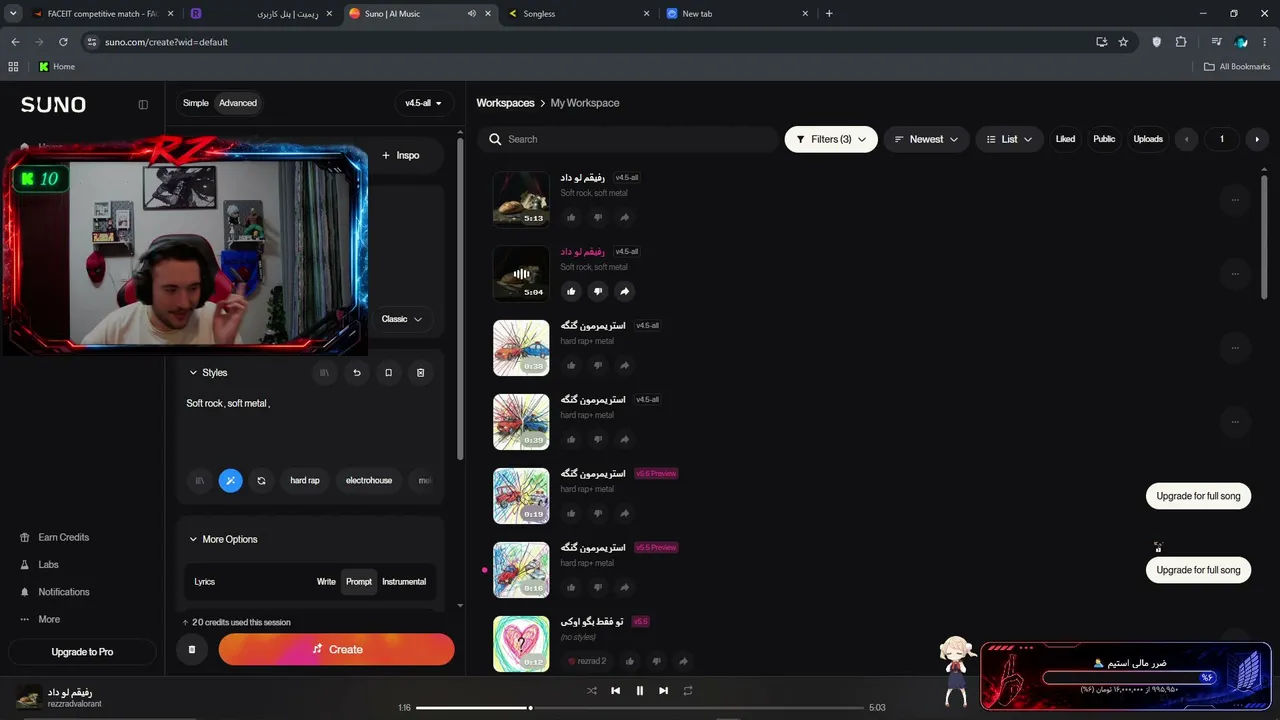Open the browser extensions puzzle icon

coord(1181,42)
